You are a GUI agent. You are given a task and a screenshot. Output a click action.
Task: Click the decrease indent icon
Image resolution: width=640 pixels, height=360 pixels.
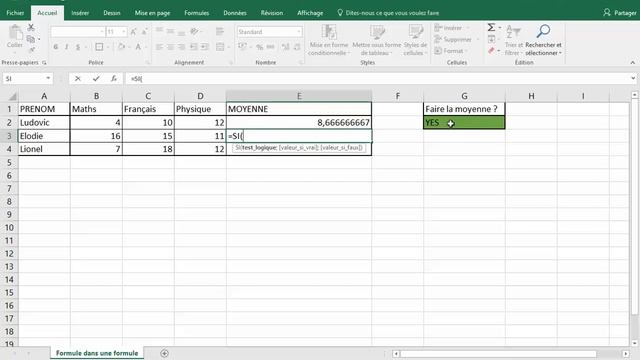click(193, 47)
